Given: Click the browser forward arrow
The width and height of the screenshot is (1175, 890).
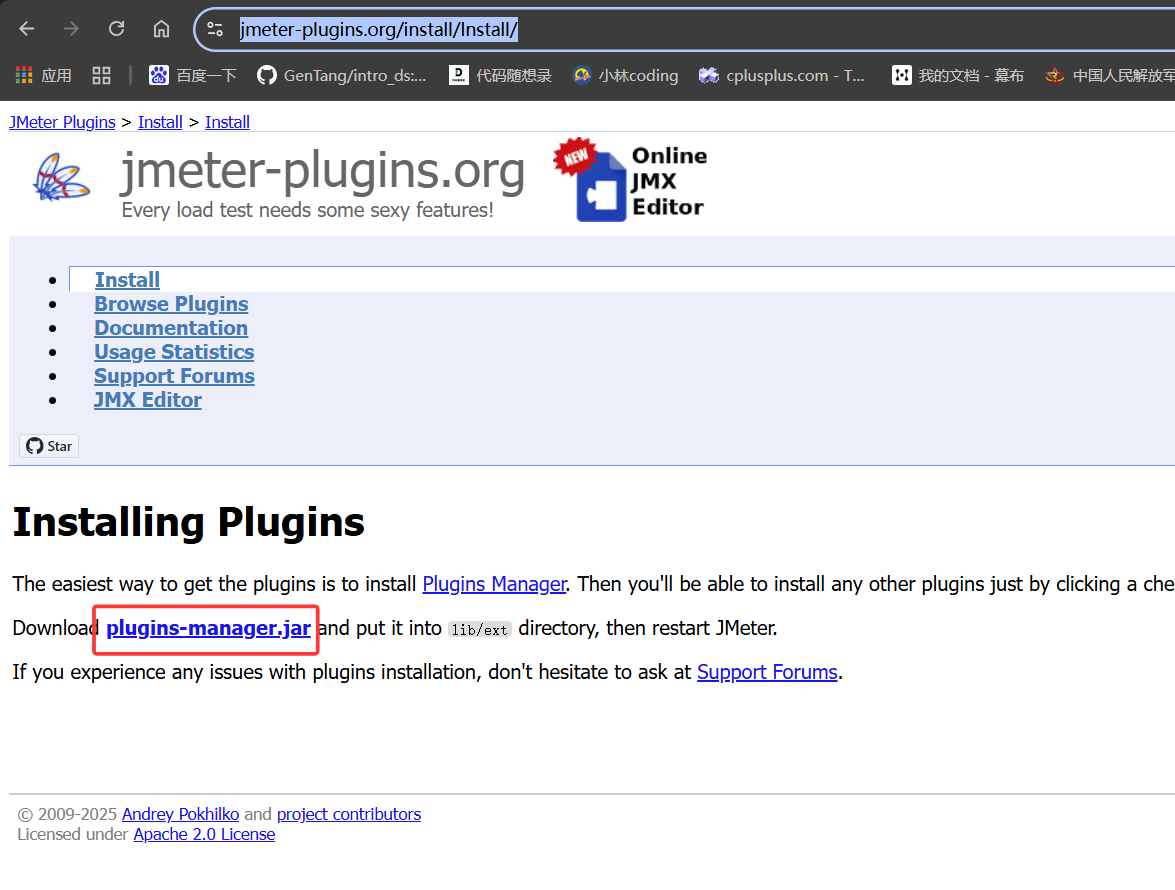Looking at the screenshot, I should tap(71, 29).
